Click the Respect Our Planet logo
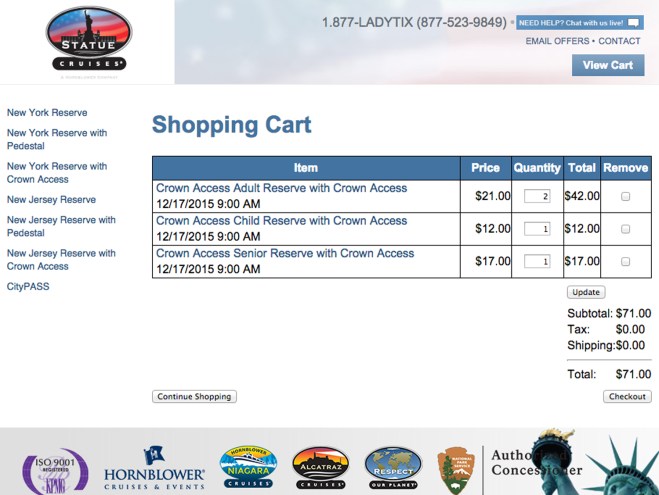The image size is (659, 495). [393, 468]
